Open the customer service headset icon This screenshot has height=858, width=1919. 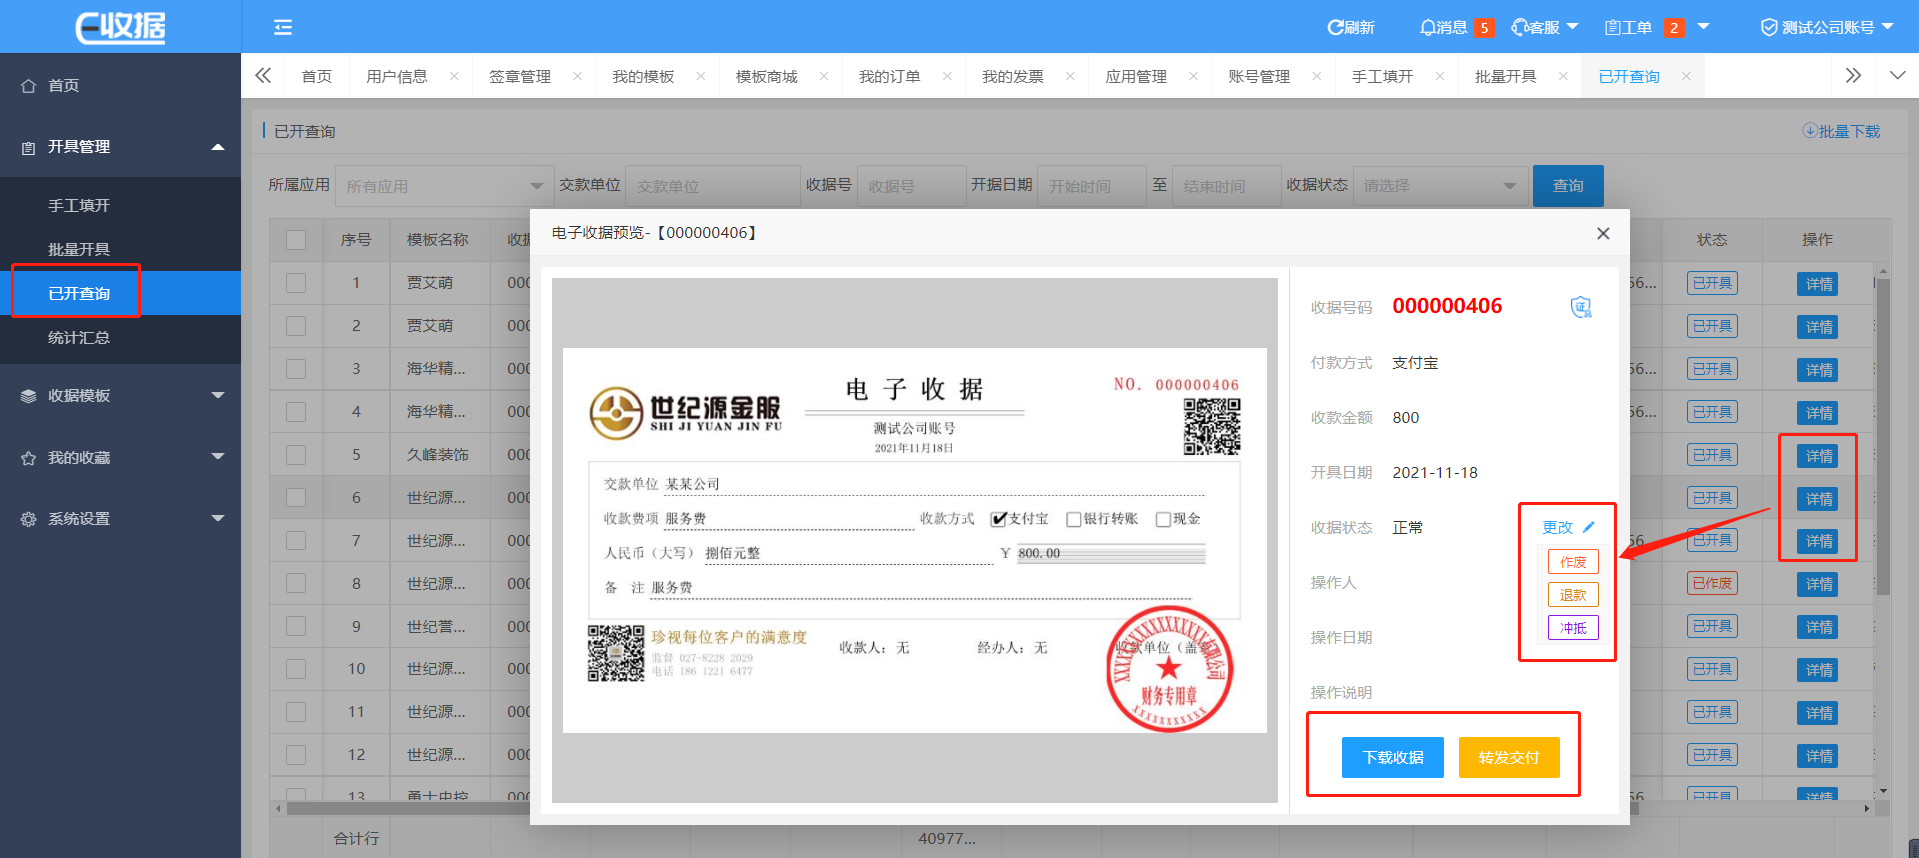point(1519,27)
